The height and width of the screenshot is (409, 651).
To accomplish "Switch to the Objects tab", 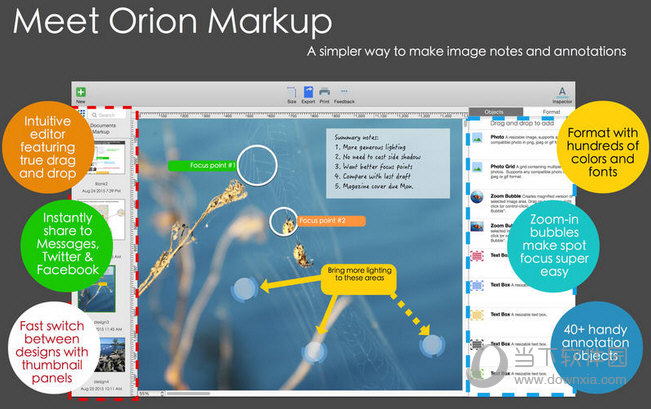I will (495, 112).
